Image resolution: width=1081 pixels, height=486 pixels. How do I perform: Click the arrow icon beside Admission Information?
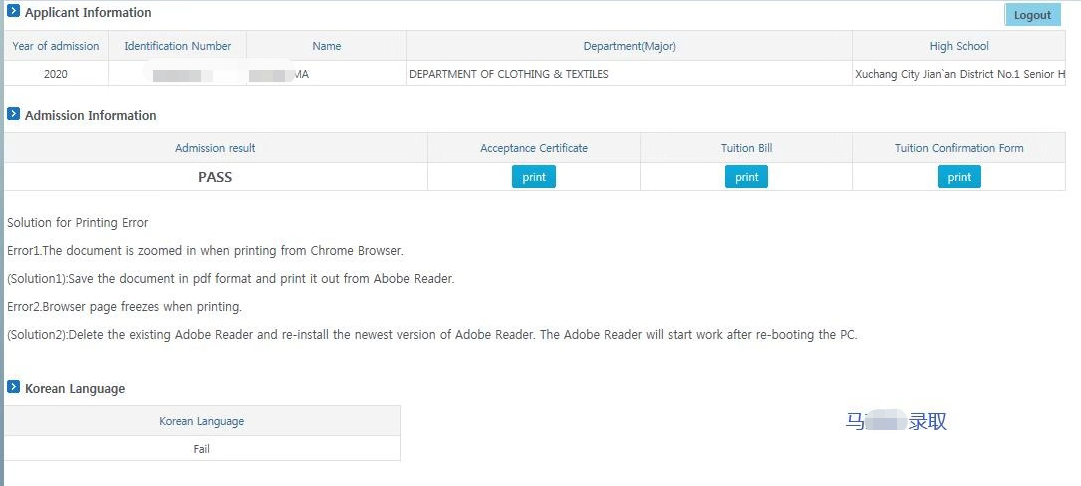click(x=13, y=114)
